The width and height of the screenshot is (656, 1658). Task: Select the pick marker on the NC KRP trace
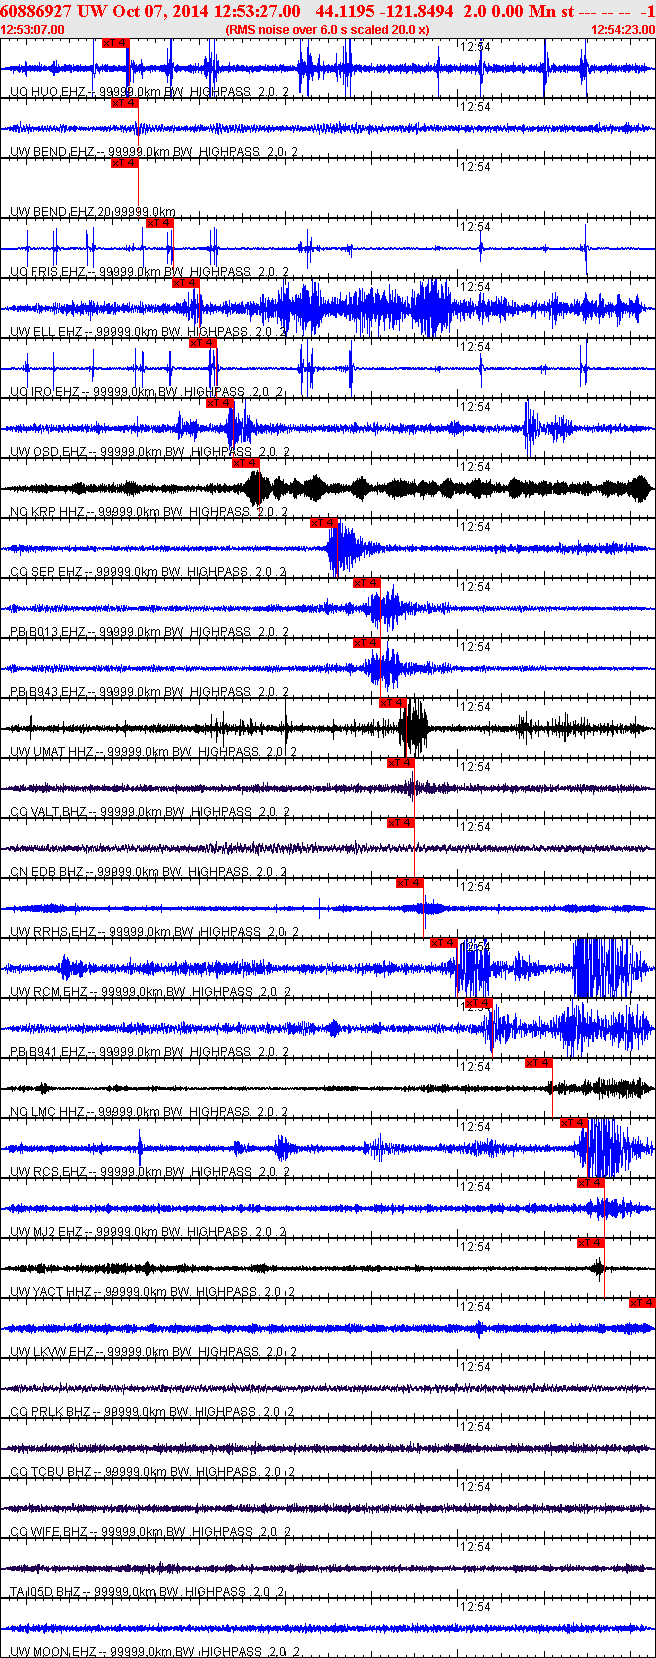tap(246, 463)
